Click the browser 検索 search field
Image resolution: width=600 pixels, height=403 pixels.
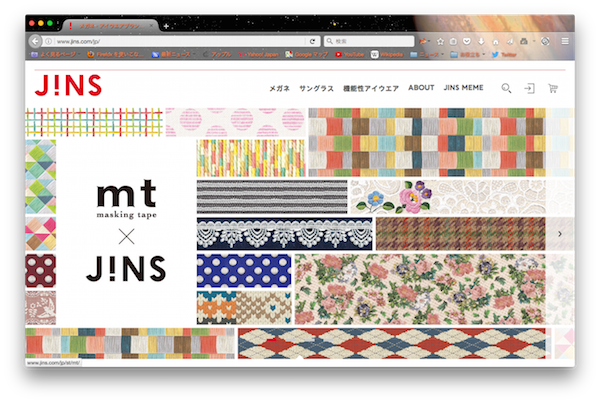click(x=369, y=41)
